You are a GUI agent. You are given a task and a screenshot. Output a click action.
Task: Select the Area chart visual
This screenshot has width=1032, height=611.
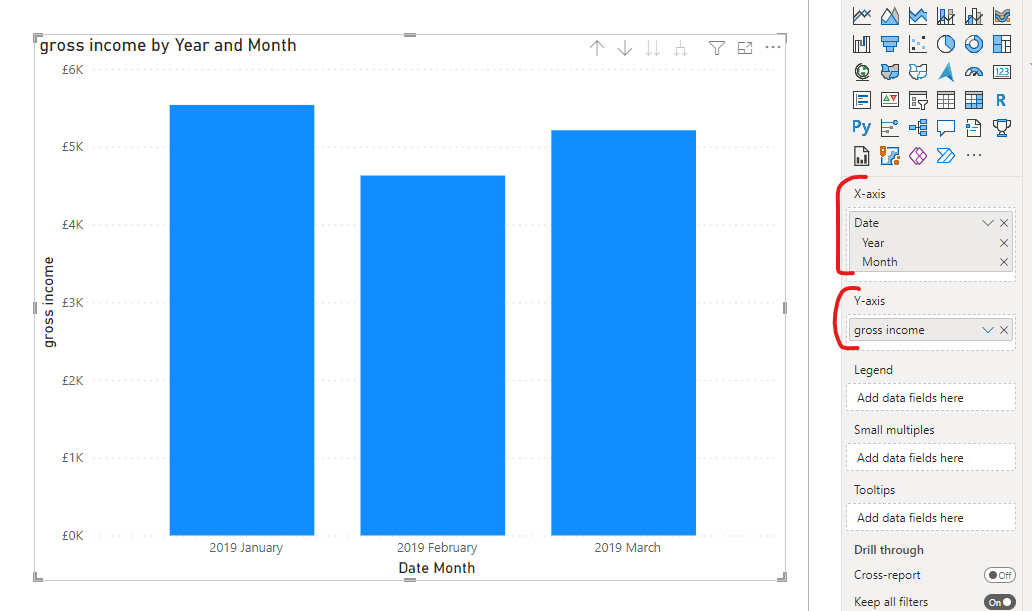point(890,16)
